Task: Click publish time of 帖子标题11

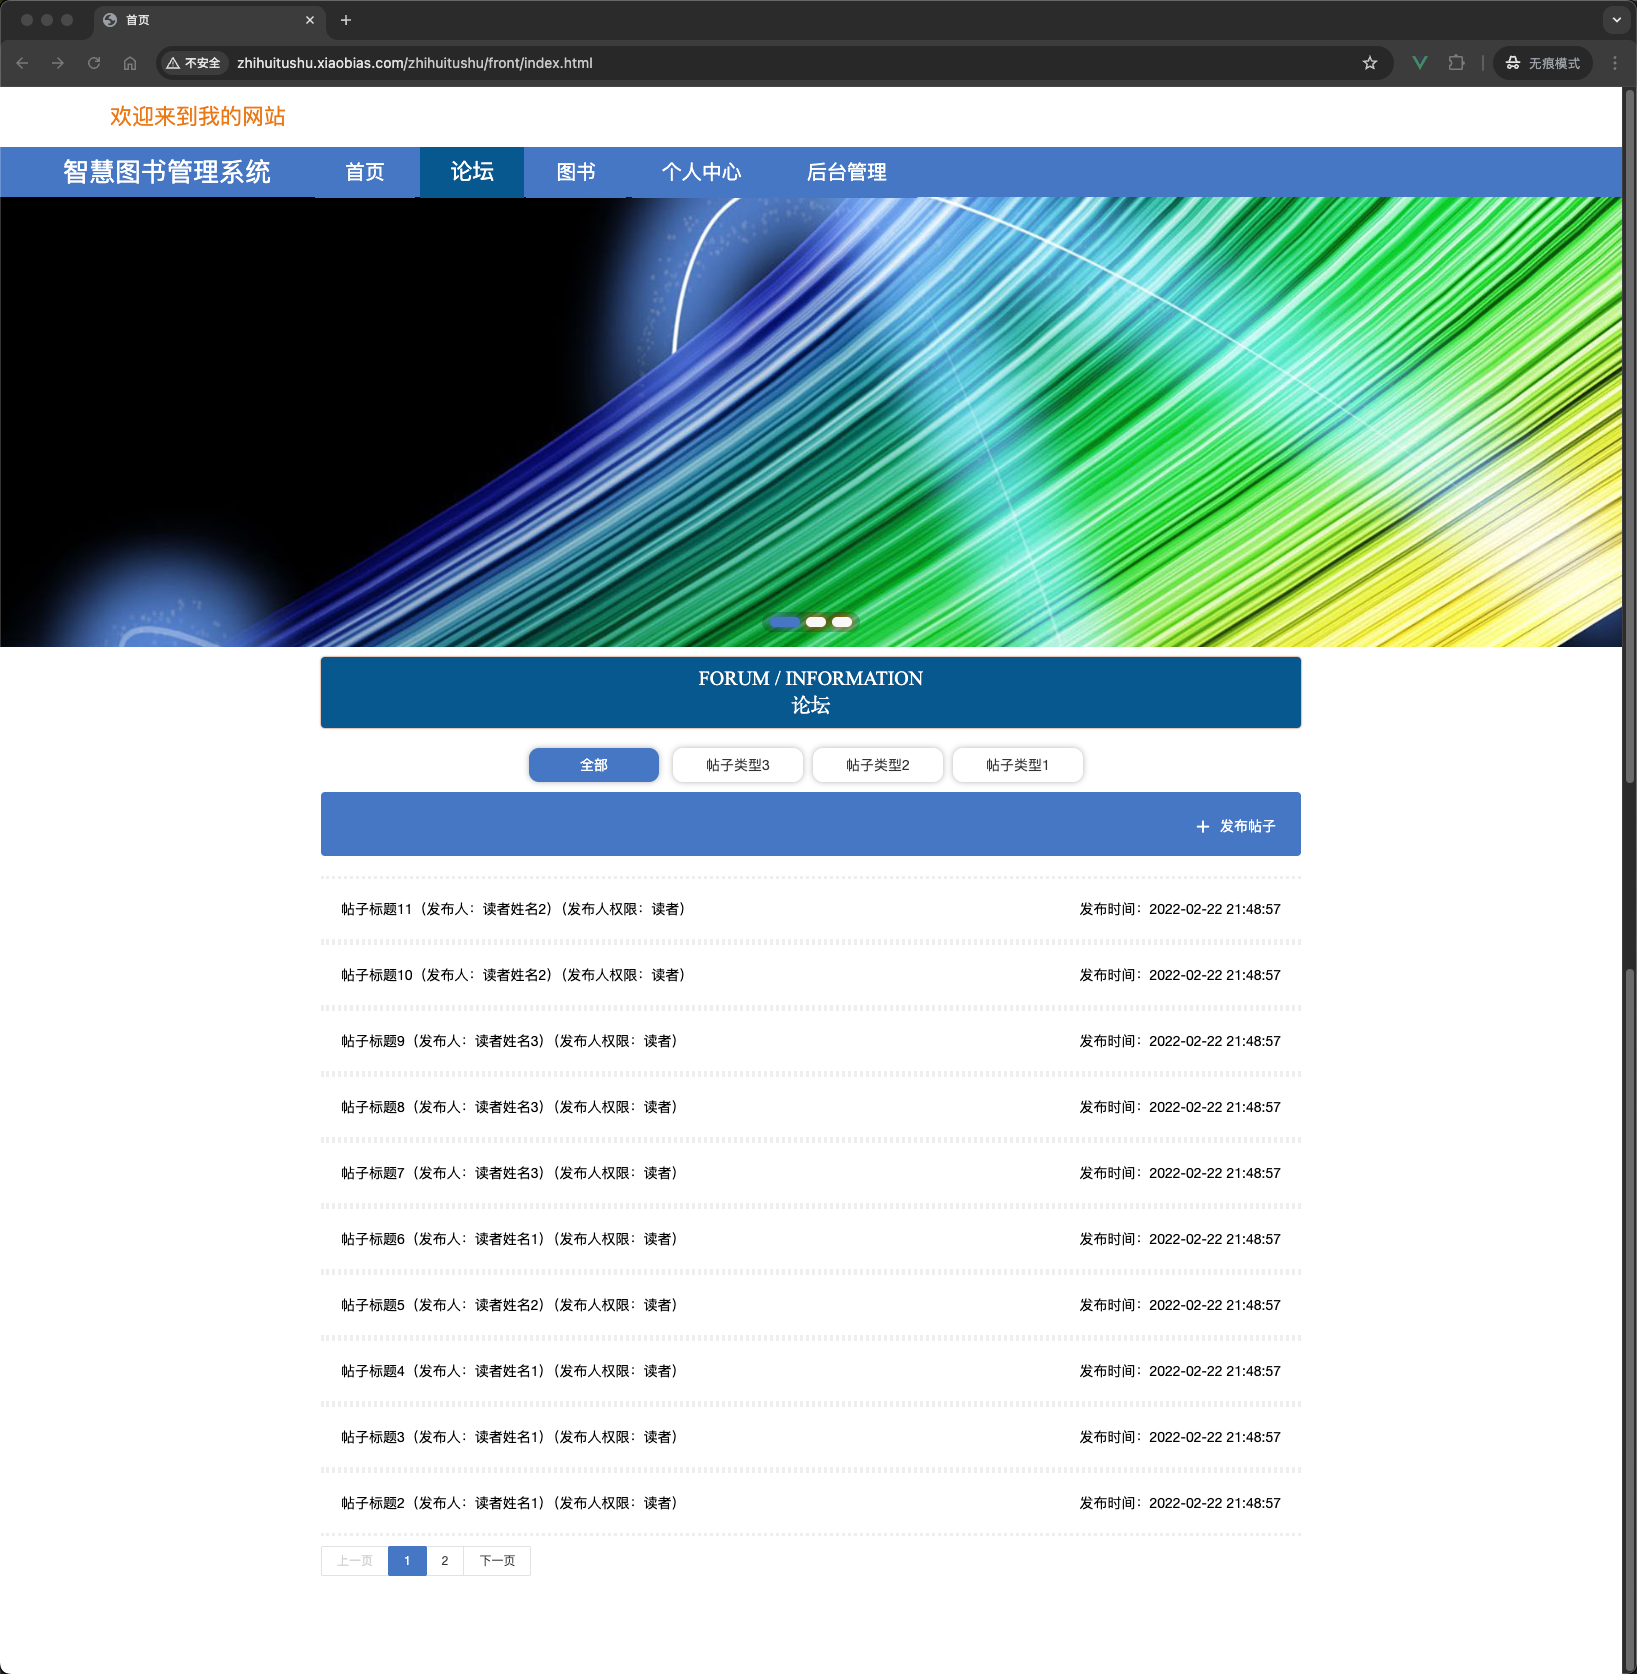Action: pos(1180,909)
